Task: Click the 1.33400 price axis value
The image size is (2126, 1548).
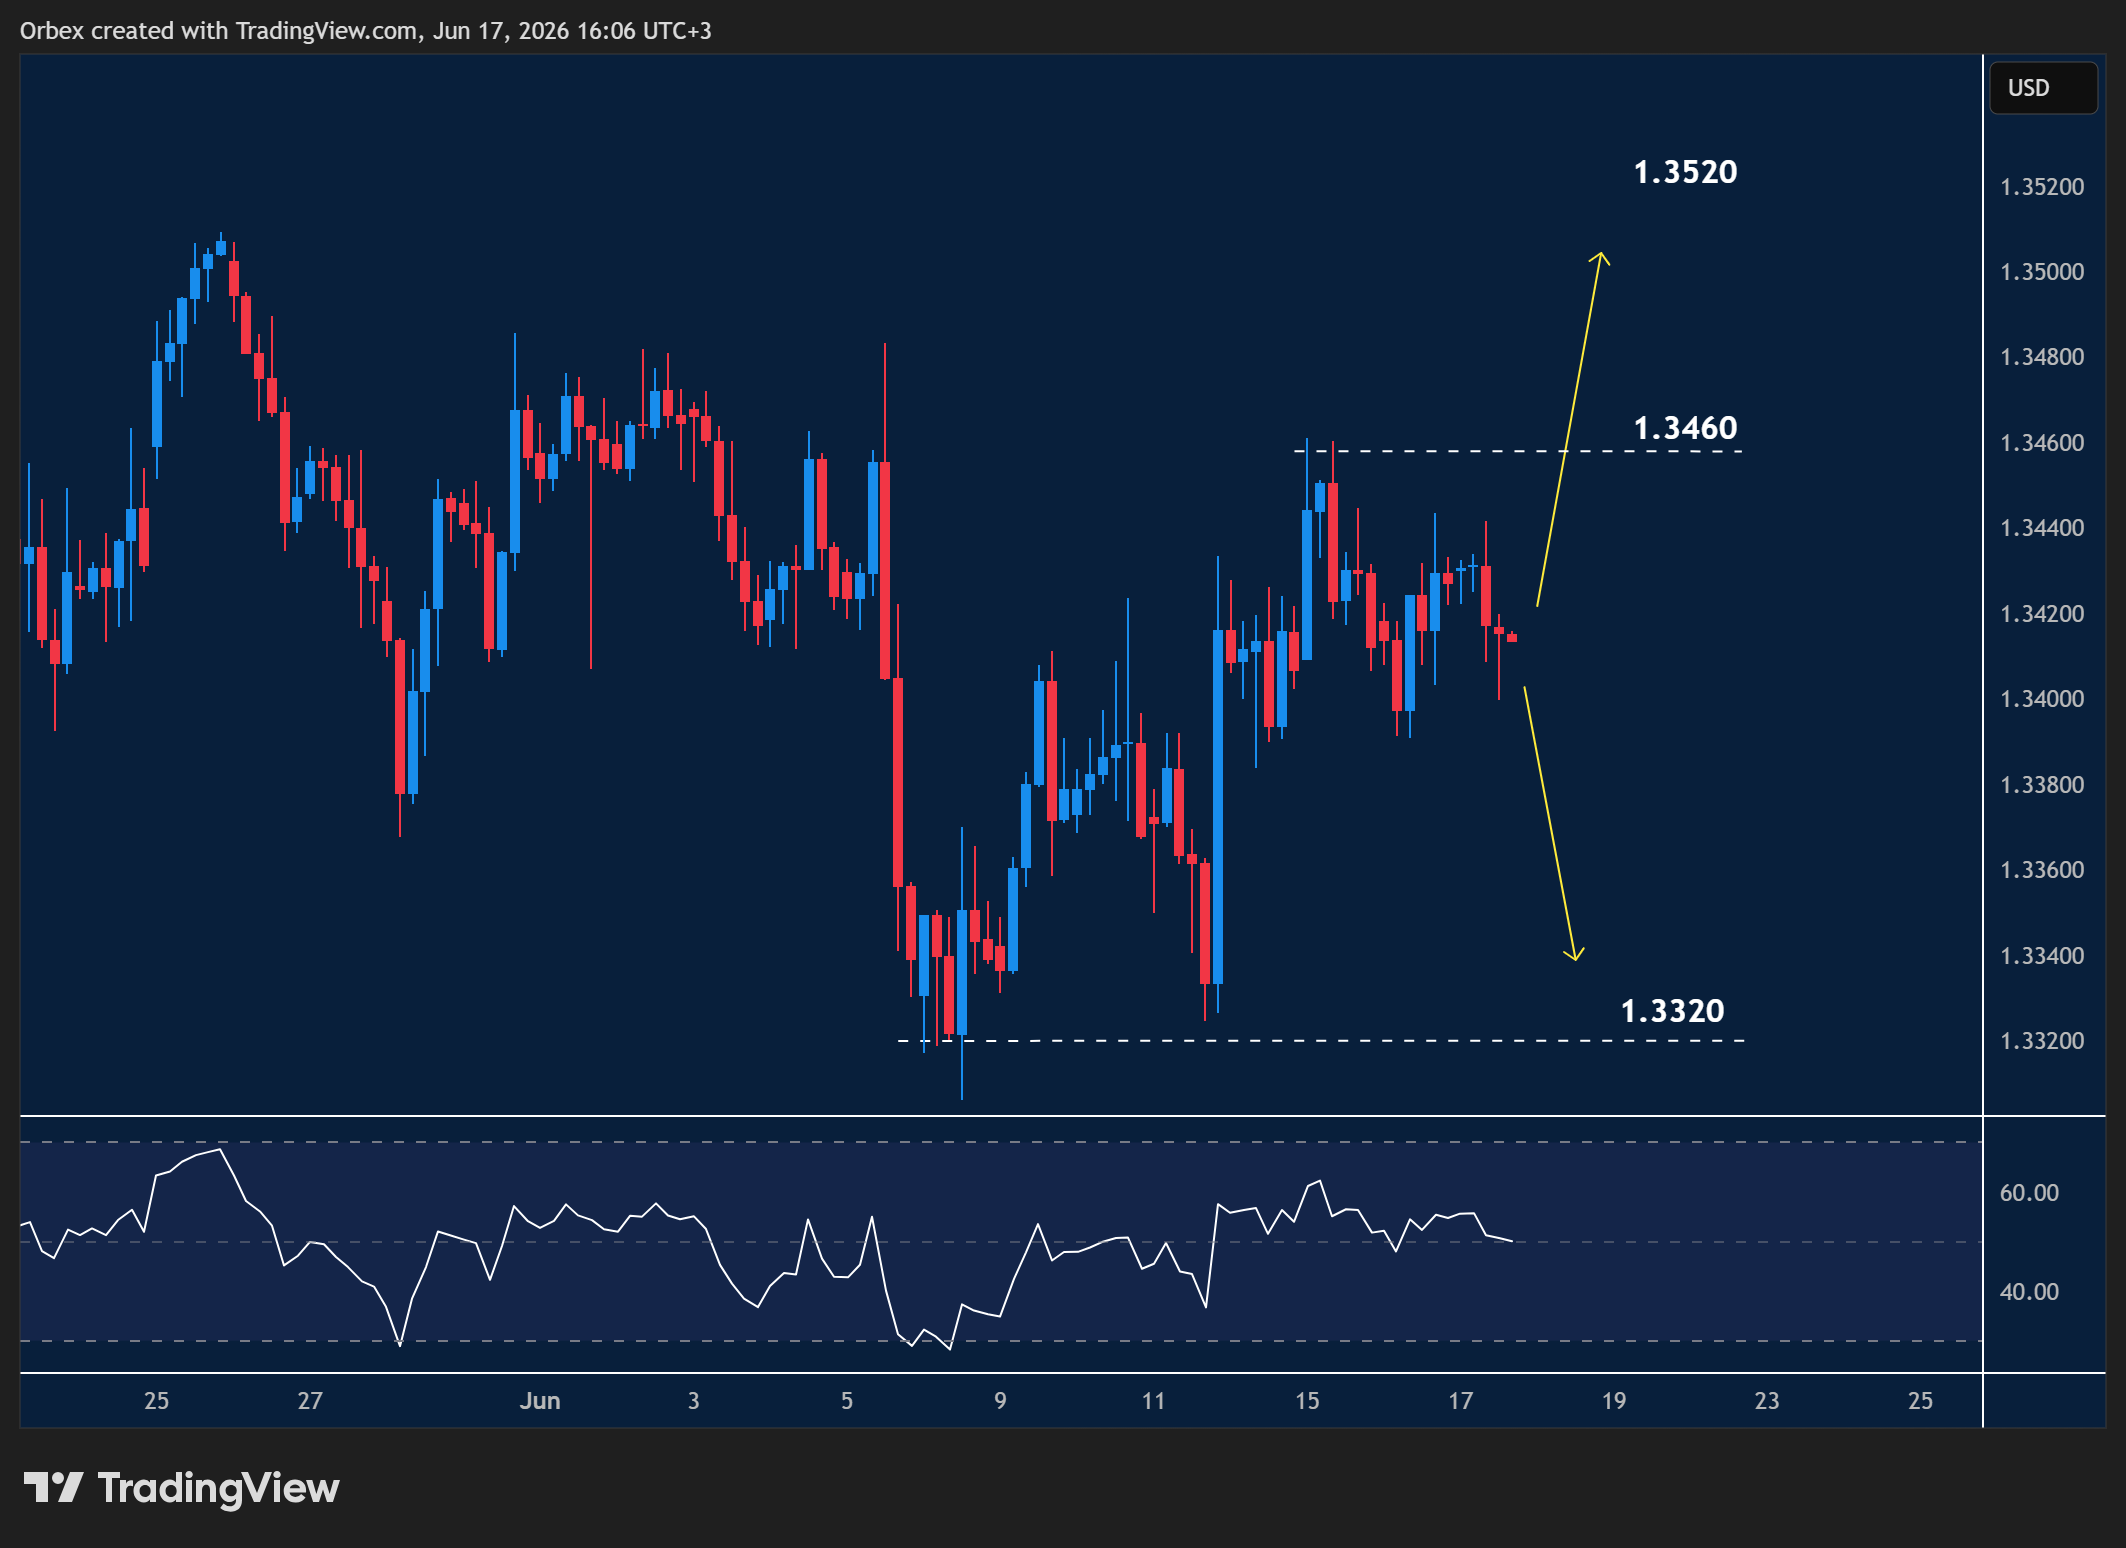Action: [x=2042, y=956]
